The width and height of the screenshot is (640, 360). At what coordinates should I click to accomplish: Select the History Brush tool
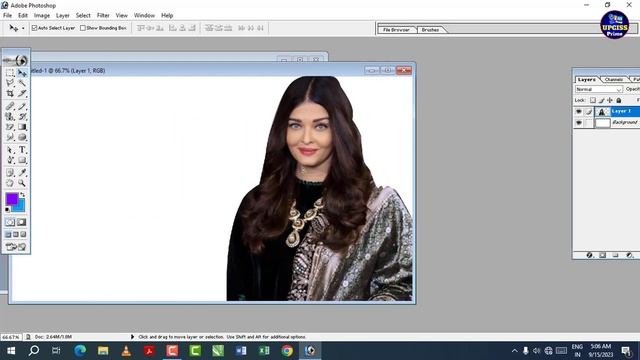coord(22,116)
